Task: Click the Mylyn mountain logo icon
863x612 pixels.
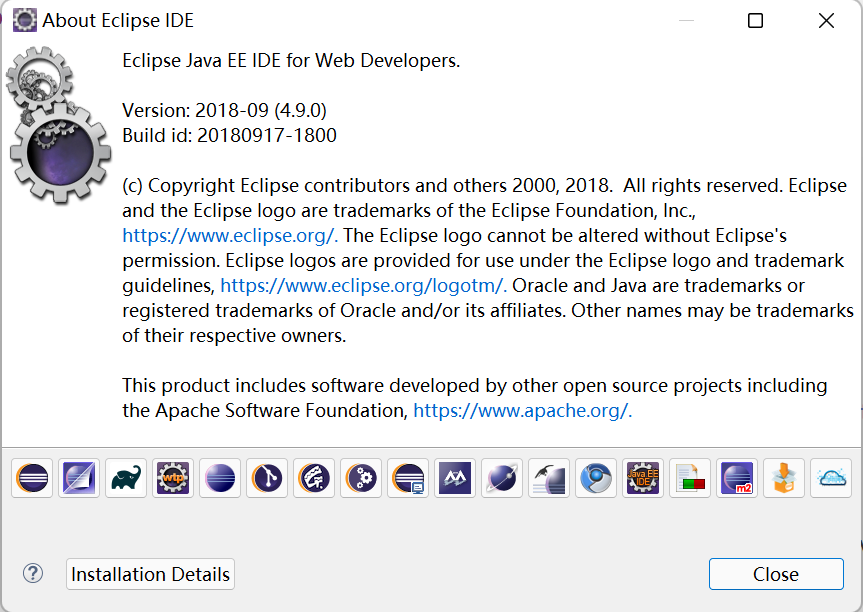Action: tap(454, 478)
